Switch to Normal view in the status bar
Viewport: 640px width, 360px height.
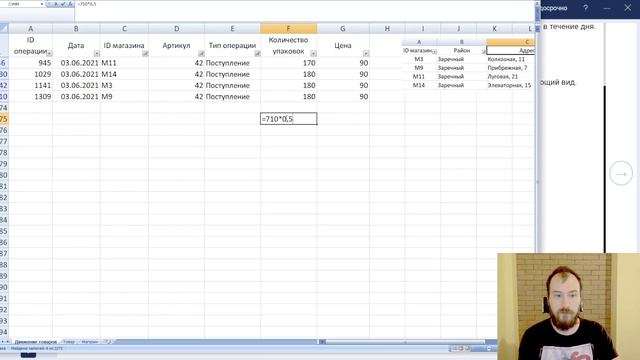pyautogui.click(x=454, y=348)
